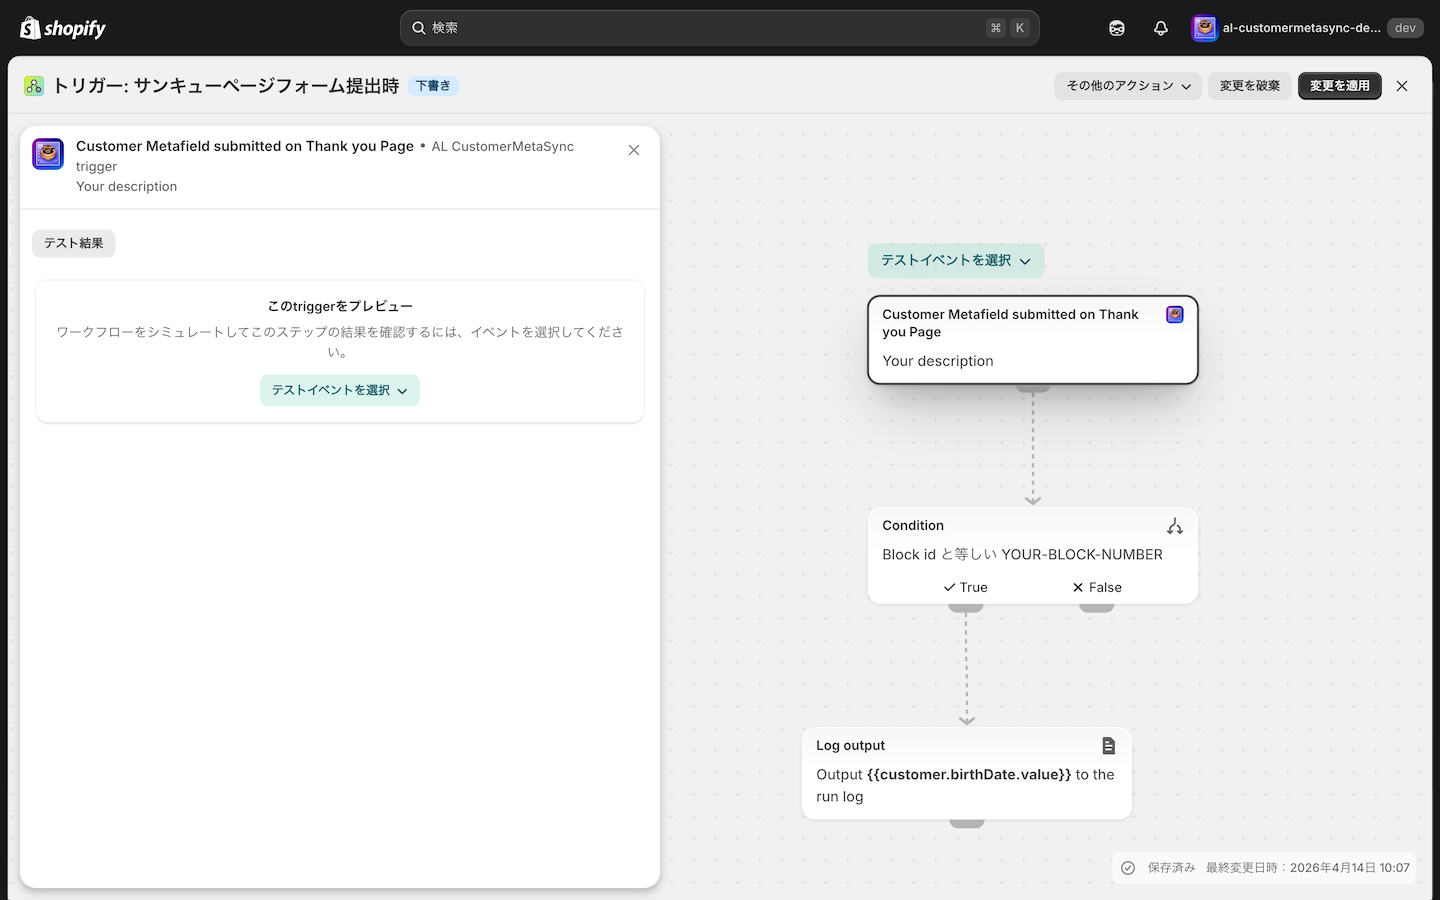
Task: Click the Log output node bottom connector
Action: 967,823
